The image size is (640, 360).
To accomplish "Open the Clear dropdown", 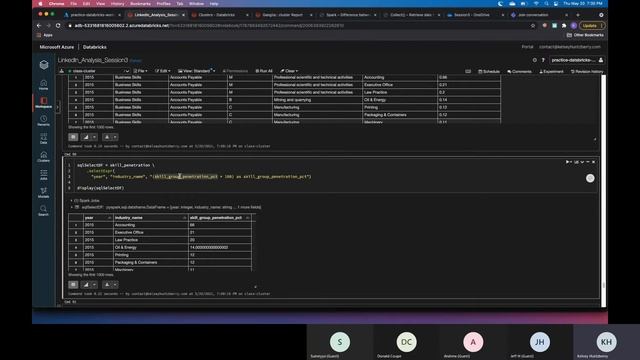I will click(289, 71).
